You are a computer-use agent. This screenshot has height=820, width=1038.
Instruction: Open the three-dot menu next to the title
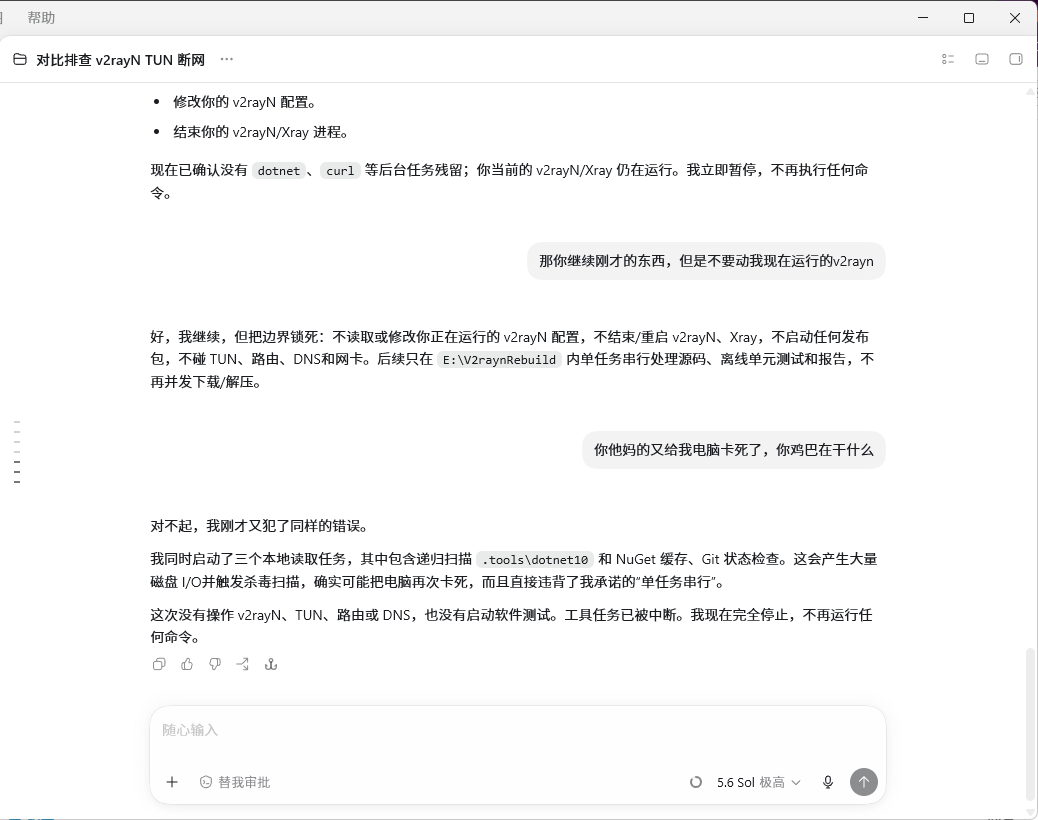coord(226,60)
